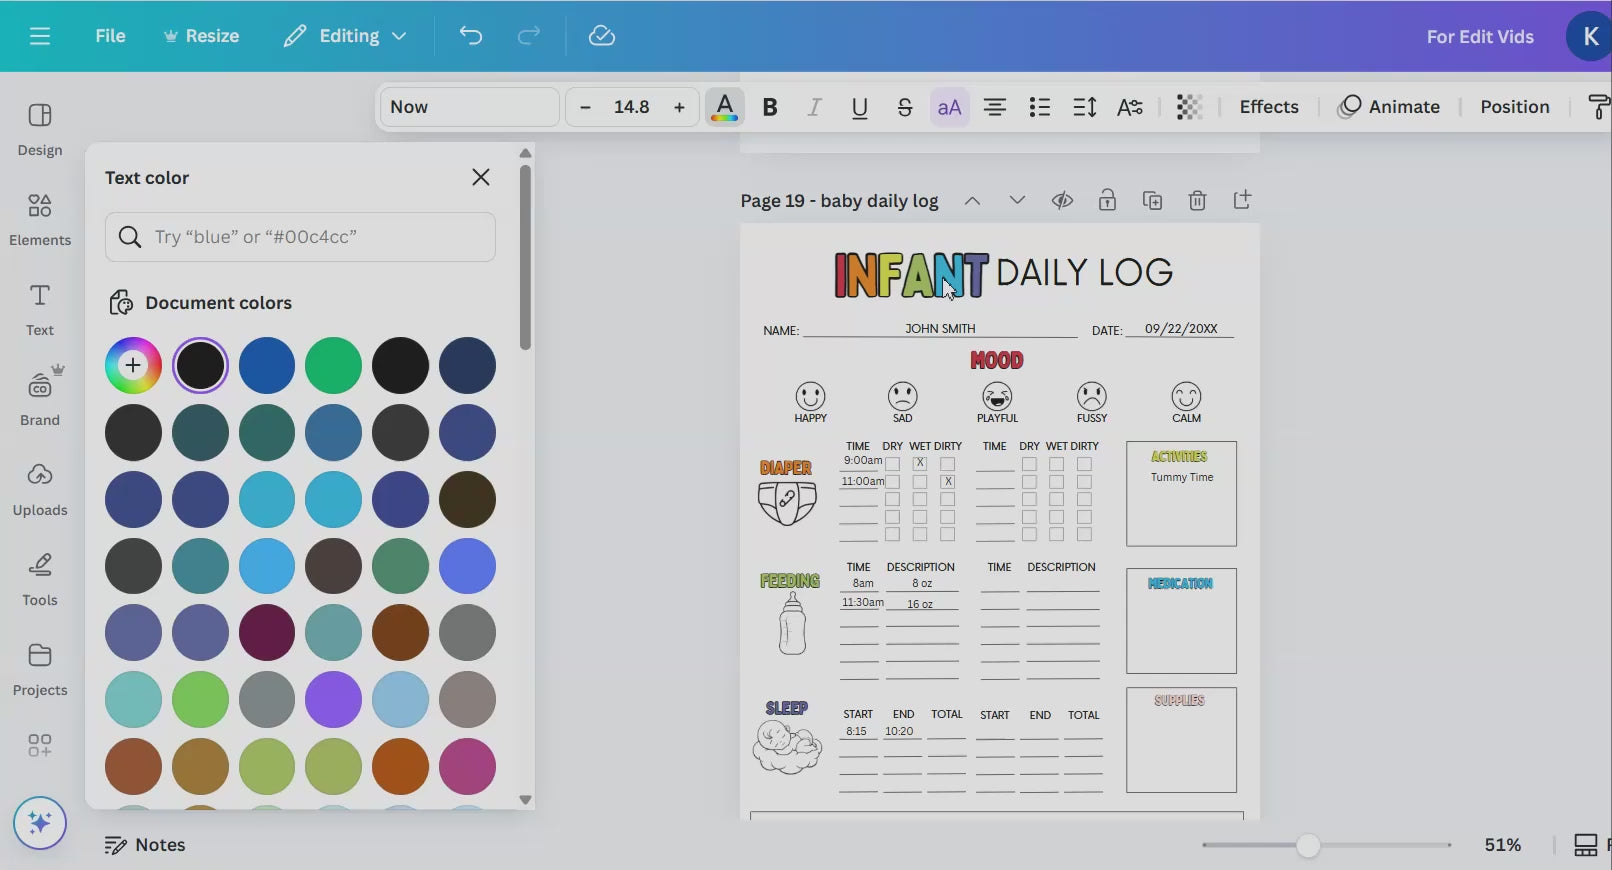The image size is (1612, 870).
Task: Open the Now font dropdown
Action: coord(469,107)
